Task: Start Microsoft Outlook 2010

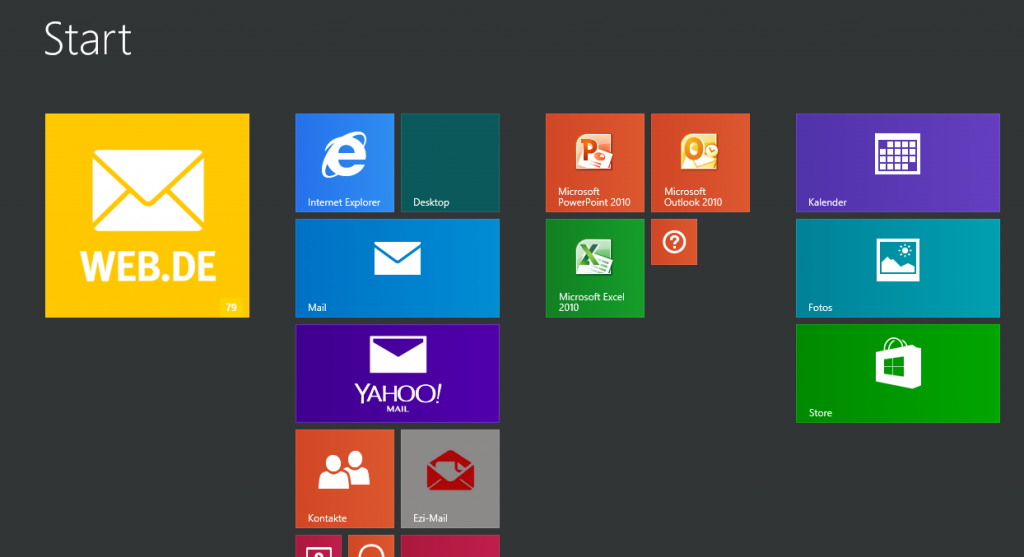Action: [x=700, y=162]
